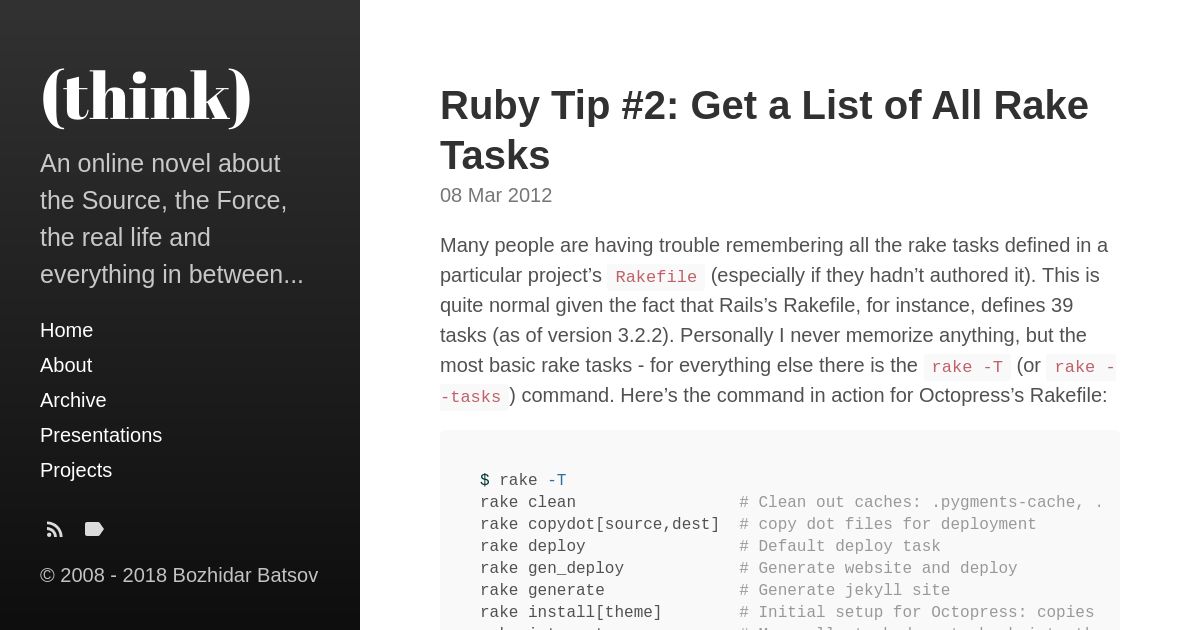Open the Presentations link
The width and height of the screenshot is (1200, 630).
click(101, 435)
